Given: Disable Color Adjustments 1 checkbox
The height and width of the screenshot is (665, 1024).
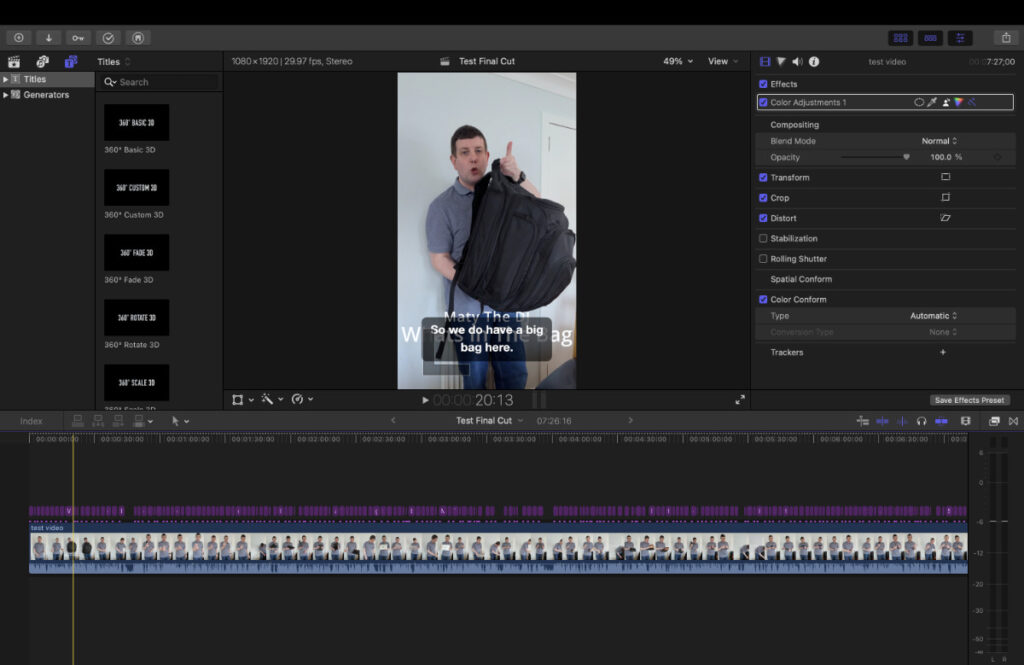Looking at the screenshot, I should [763, 102].
